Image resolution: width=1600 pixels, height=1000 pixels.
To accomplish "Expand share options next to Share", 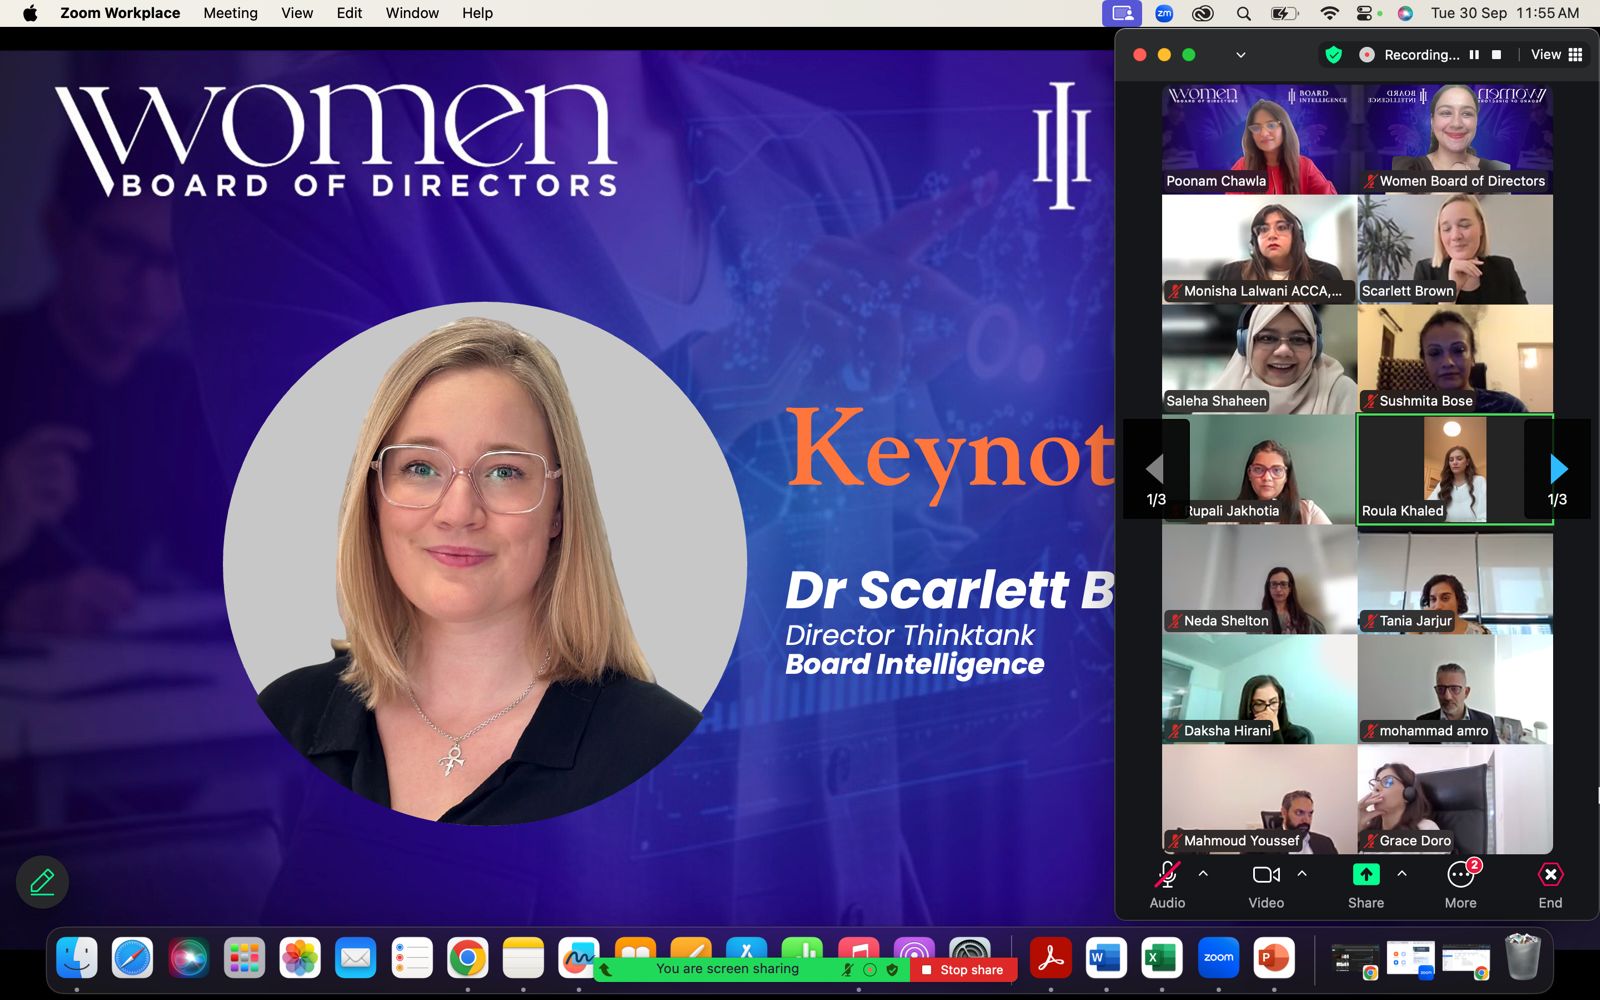I will (1402, 874).
